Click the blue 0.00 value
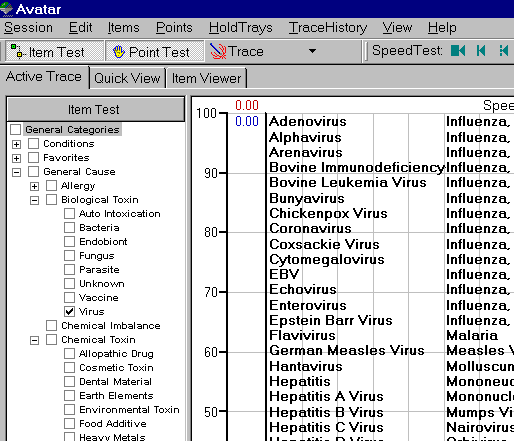This screenshot has height=441, width=514. click(x=247, y=121)
